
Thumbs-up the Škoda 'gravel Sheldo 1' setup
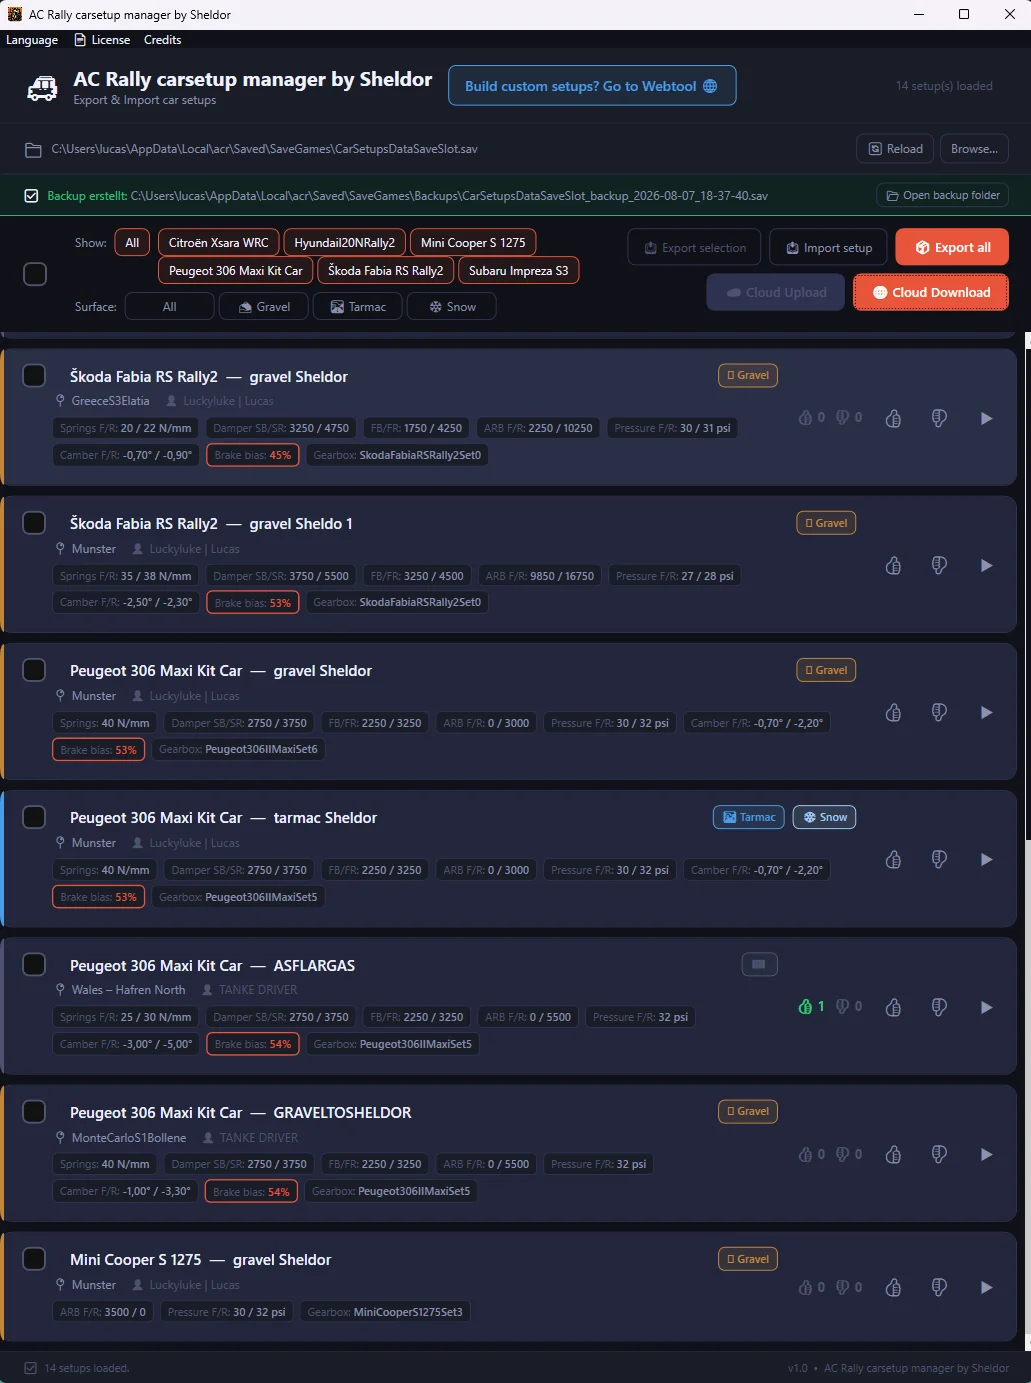[893, 565]
